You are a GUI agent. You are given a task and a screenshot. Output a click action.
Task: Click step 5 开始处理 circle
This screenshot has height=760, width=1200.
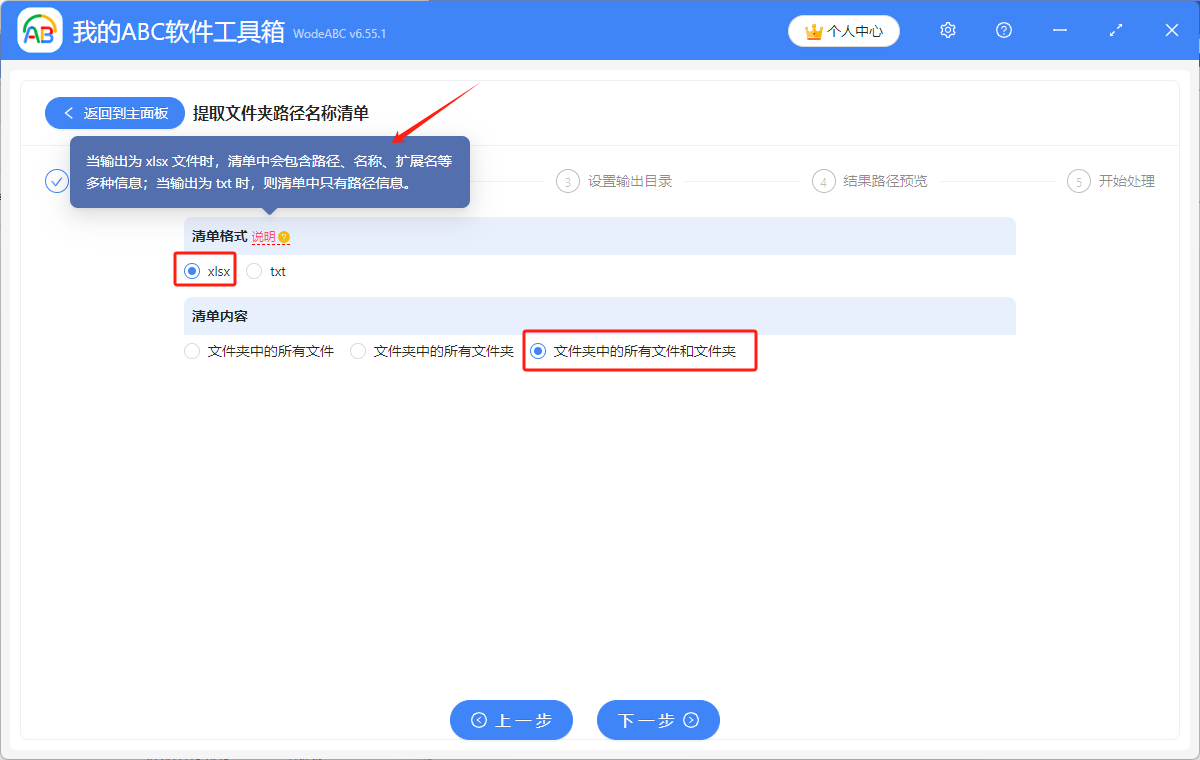1078,181
